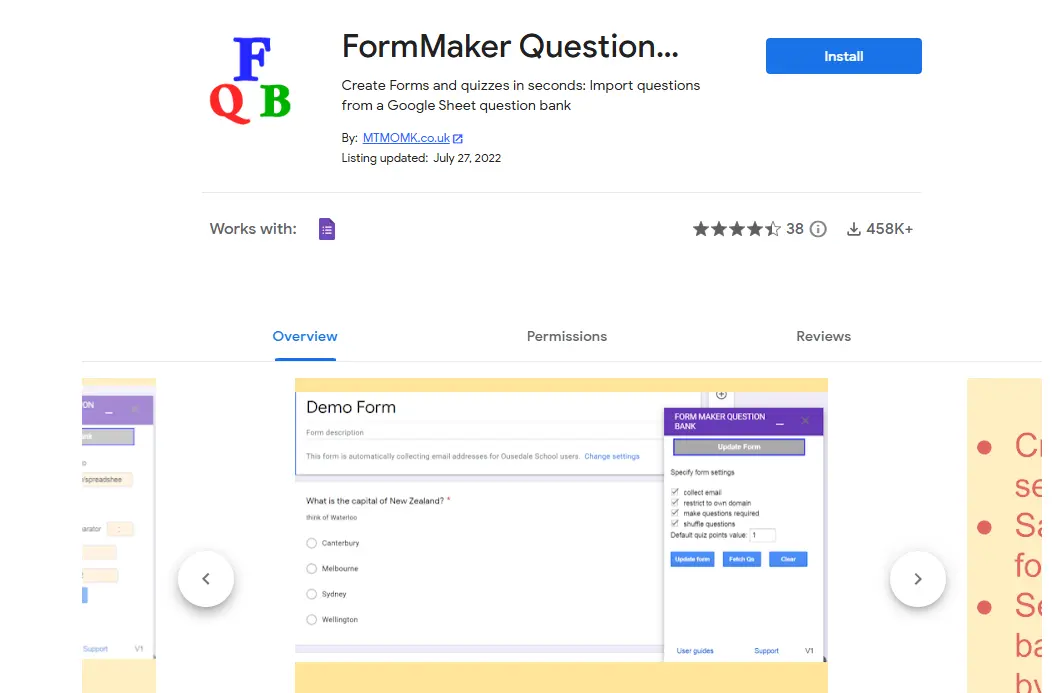The width and height of the screenshot is (1063, 693).
Task: Toggle the shuffle questions checkbox
Action: (x=675, y=524)
